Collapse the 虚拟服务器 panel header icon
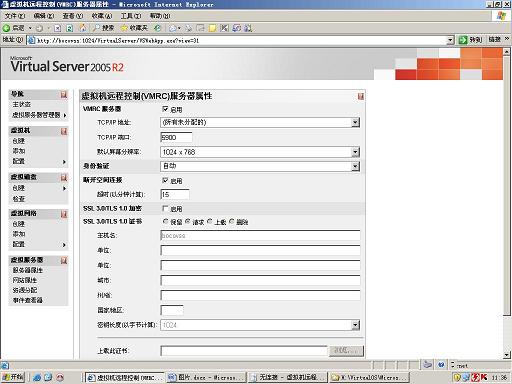This screenshot has width=512, height=384. coord(64,260)
